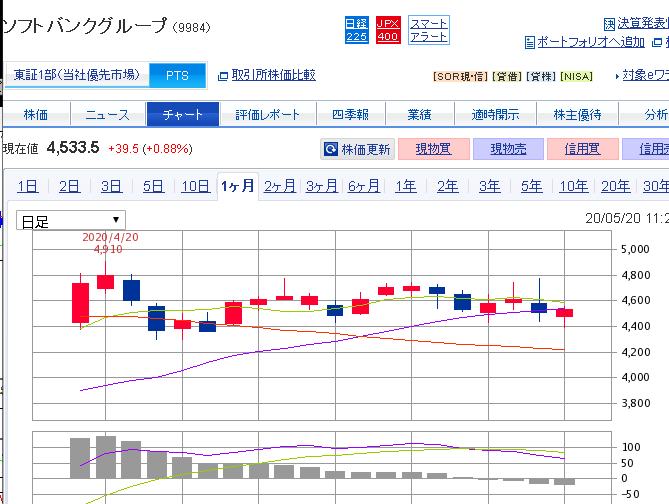Click the 対象eワラント arrow link
The width and height of the screenshot is (669, 504).
click(638, 75)
